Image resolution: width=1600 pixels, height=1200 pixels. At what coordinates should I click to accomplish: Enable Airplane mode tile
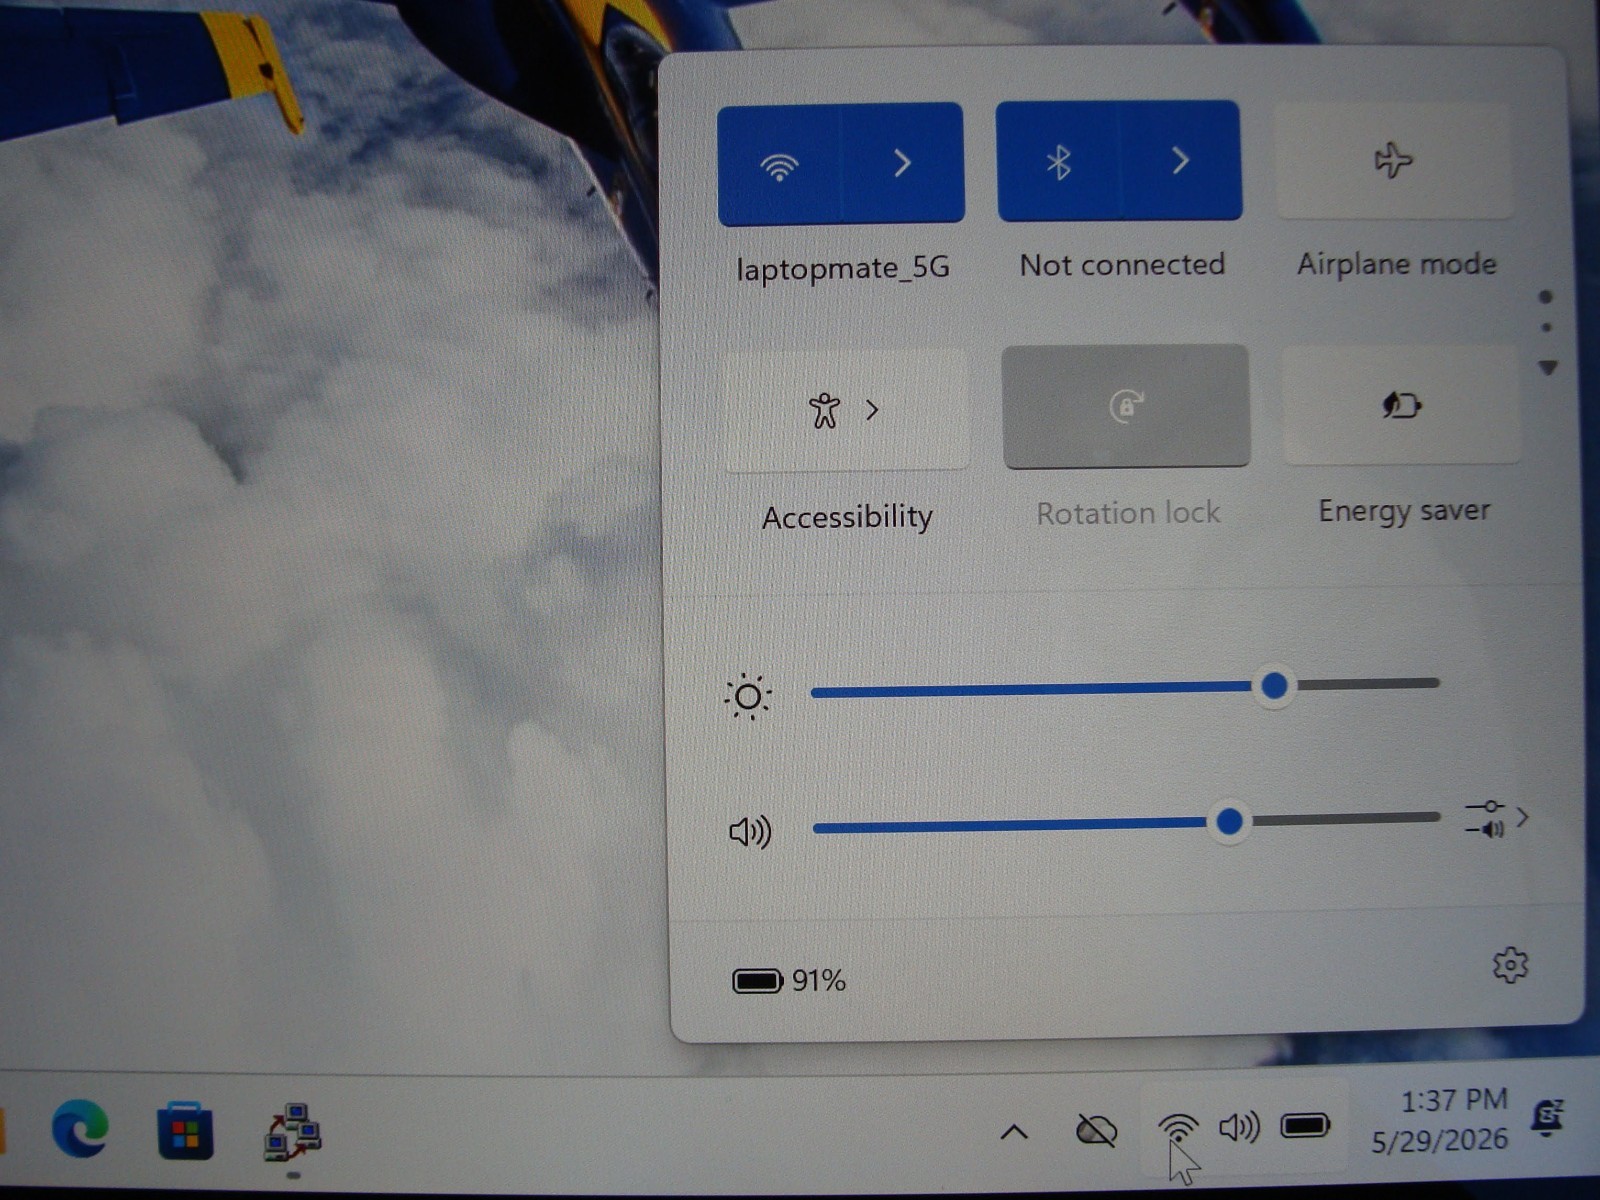[x=1394, y=160]
